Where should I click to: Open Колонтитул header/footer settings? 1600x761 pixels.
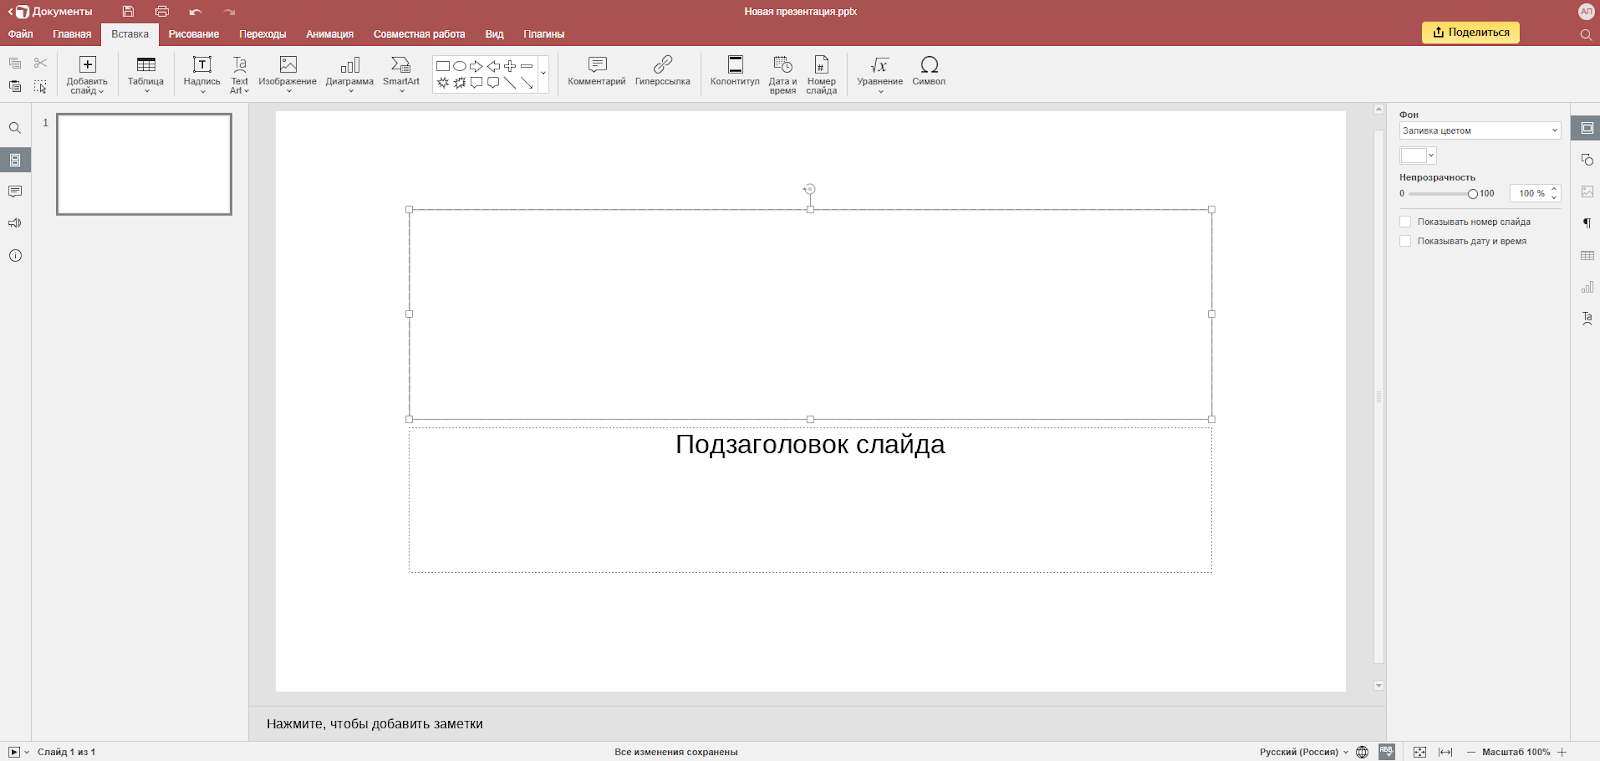(x=735, y=72)
